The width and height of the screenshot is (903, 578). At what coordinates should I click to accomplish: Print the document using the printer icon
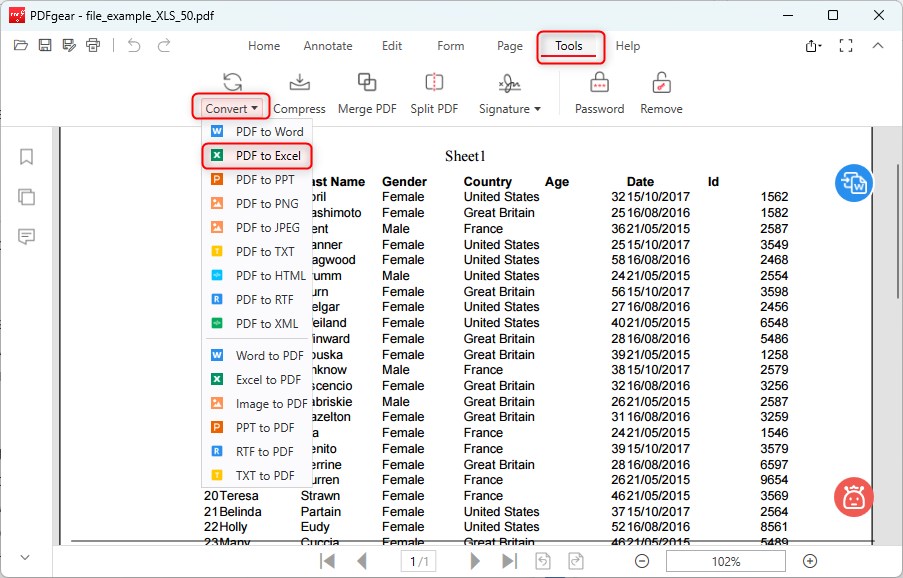click(93, 45)
